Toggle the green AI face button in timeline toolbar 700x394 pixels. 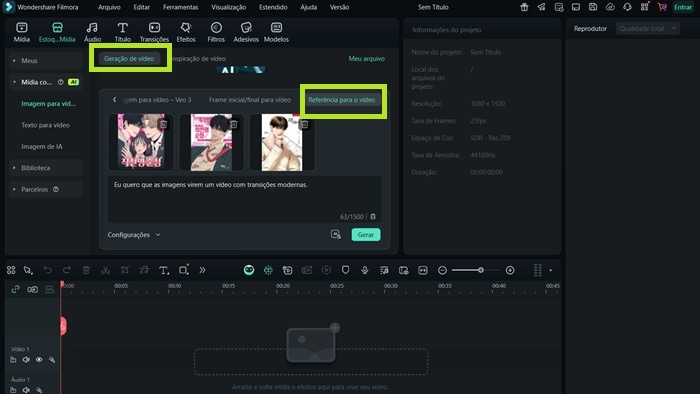(249, 270)
